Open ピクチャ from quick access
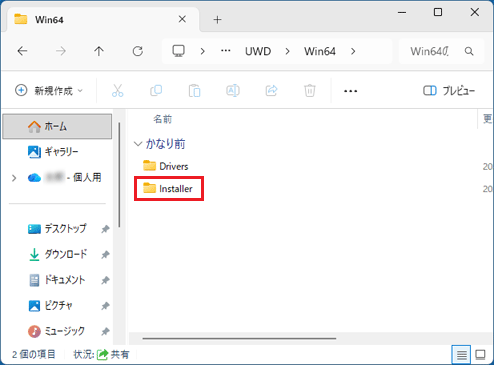 coord(50,305)
